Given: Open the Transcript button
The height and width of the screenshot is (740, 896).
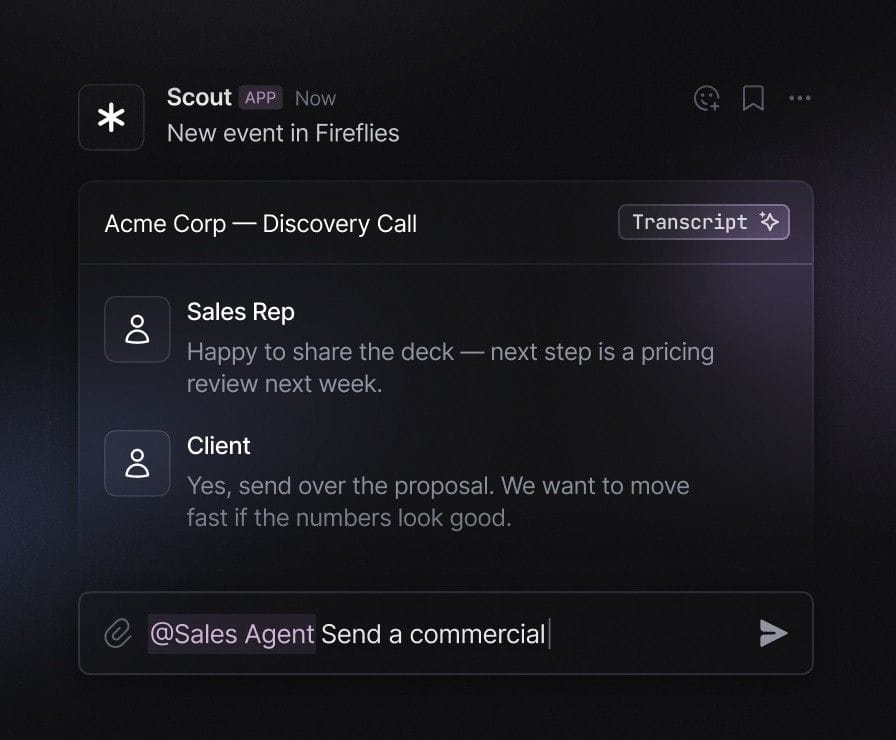Looking at the screenshot, I should (704, 222).
